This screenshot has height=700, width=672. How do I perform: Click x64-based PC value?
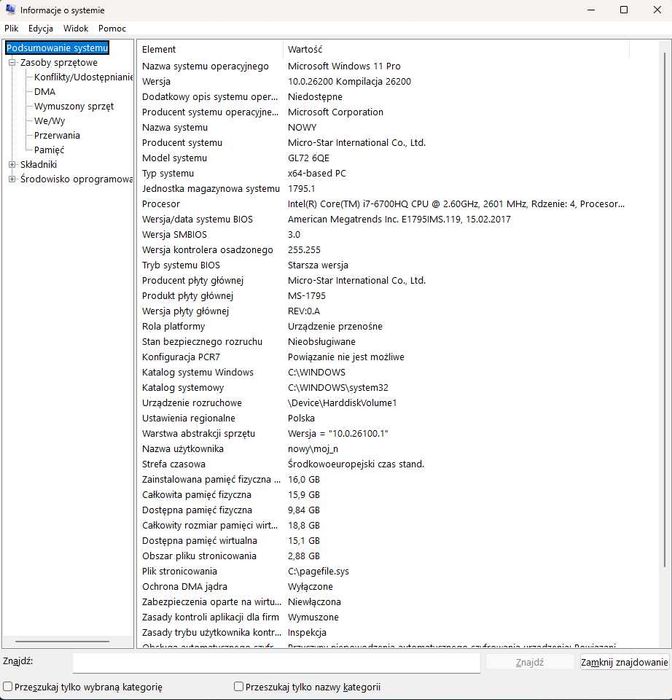(x=317, y=173)
